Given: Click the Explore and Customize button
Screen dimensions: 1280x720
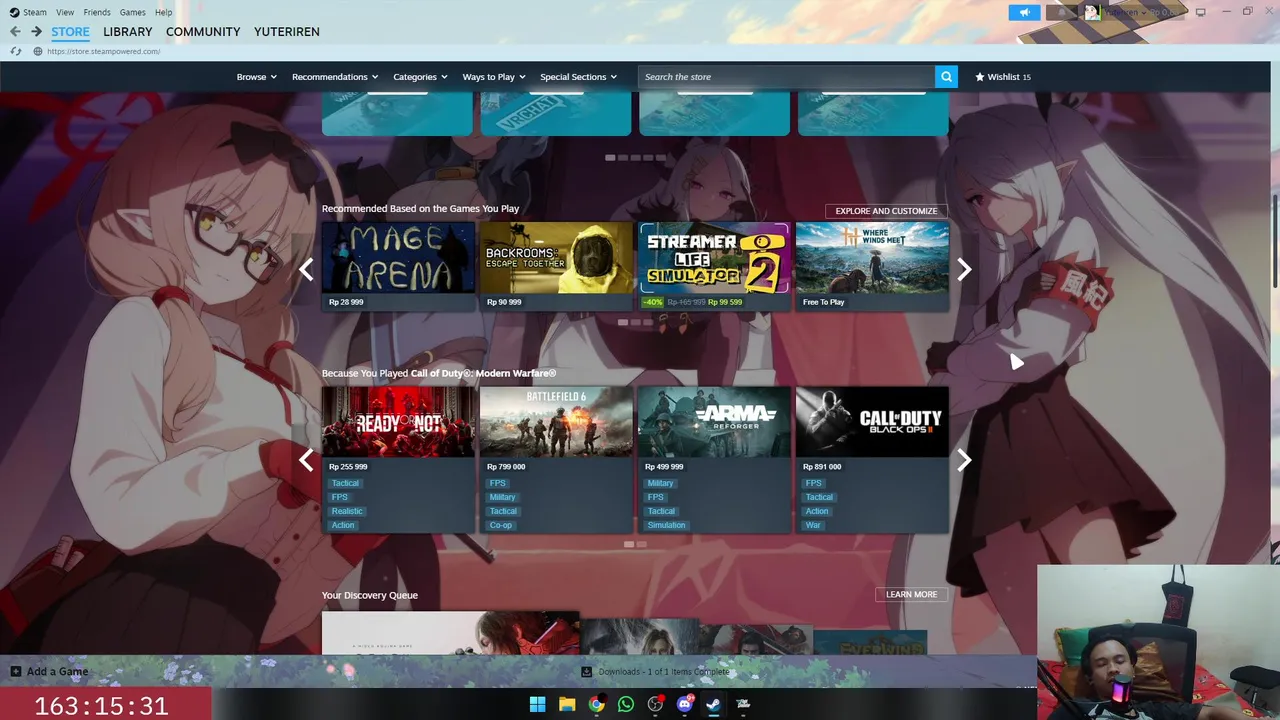Looking at the screenshot, I should (886, 211).
